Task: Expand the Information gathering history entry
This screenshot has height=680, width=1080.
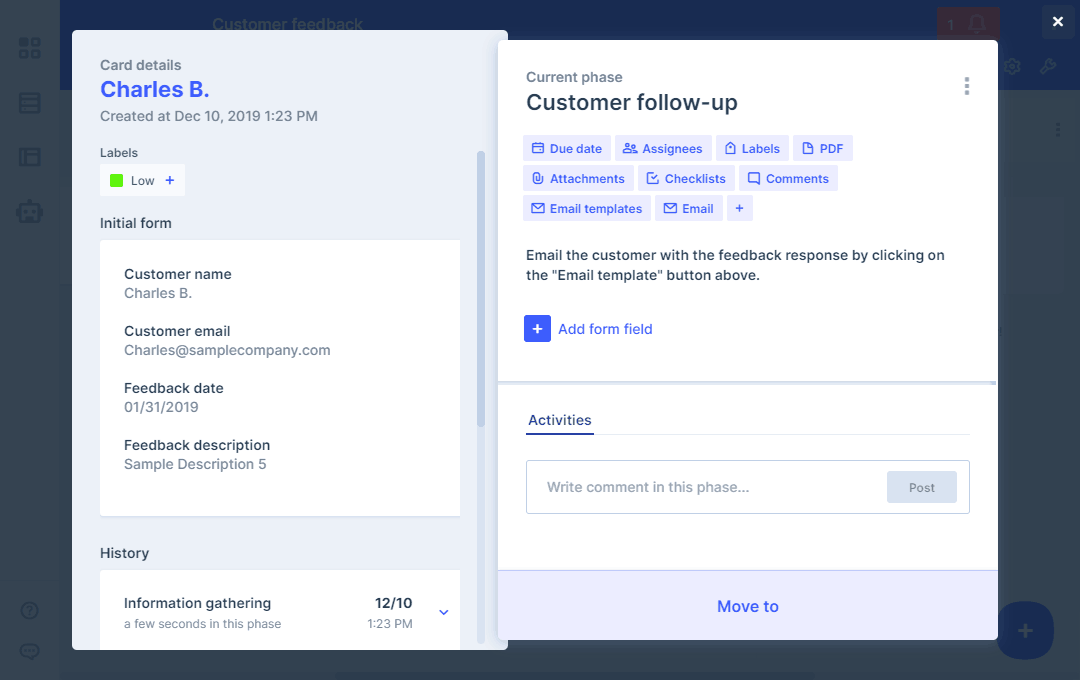Action: (444, 612)
